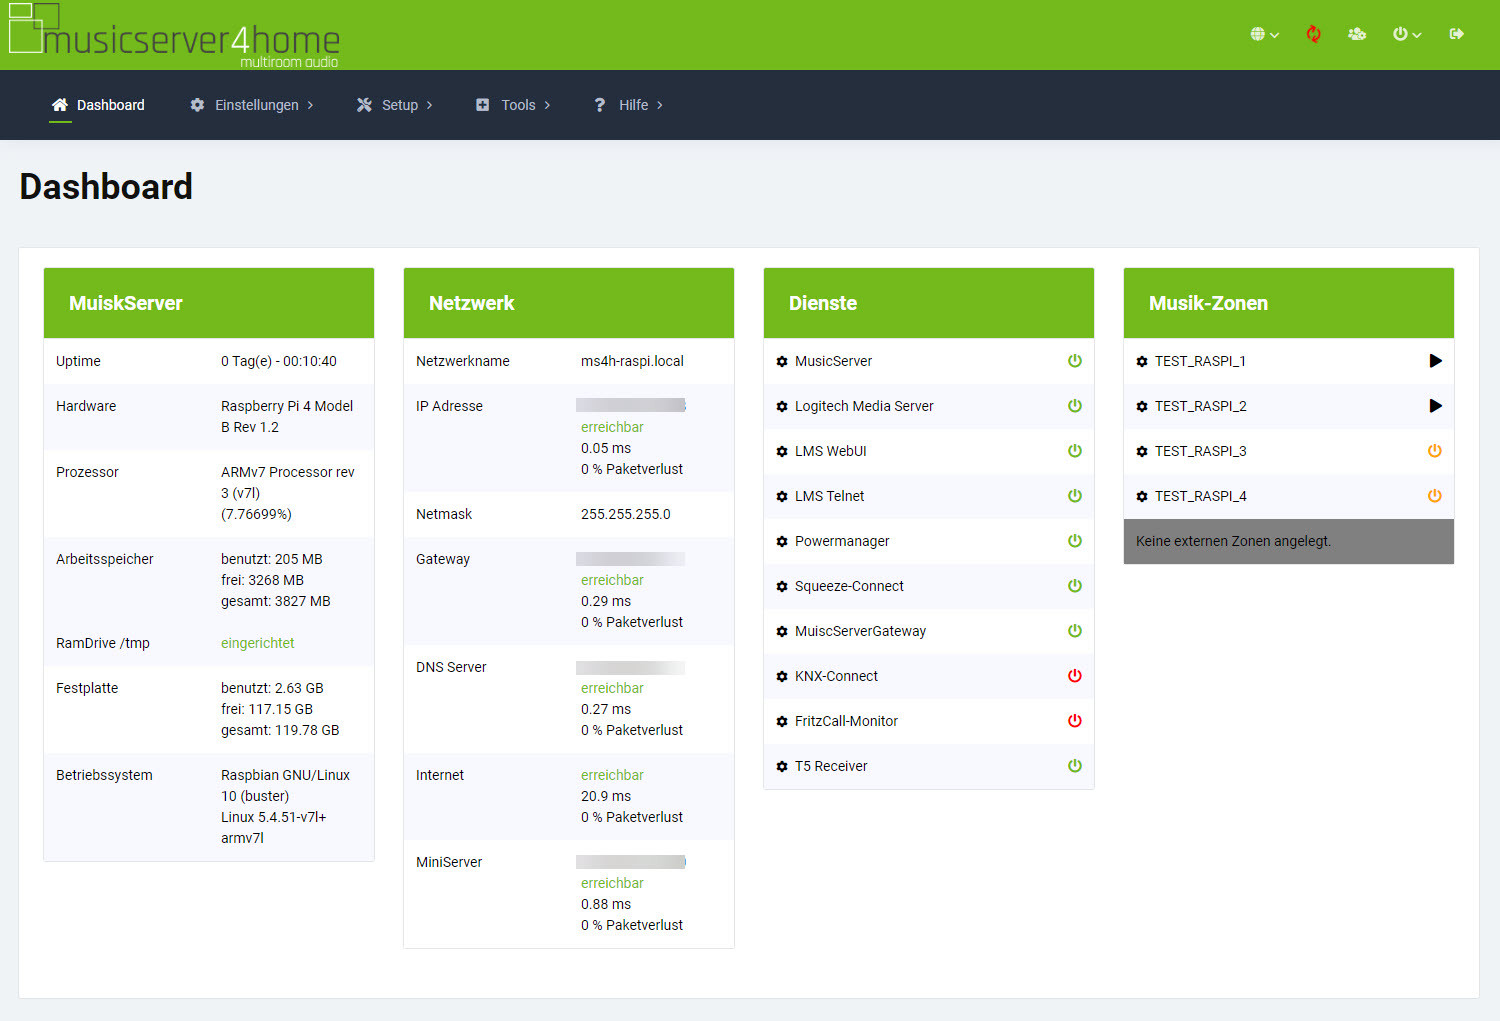Click the Hilfe question mark icon
Screen dimensions: 1500x1021
coord(600,105)
